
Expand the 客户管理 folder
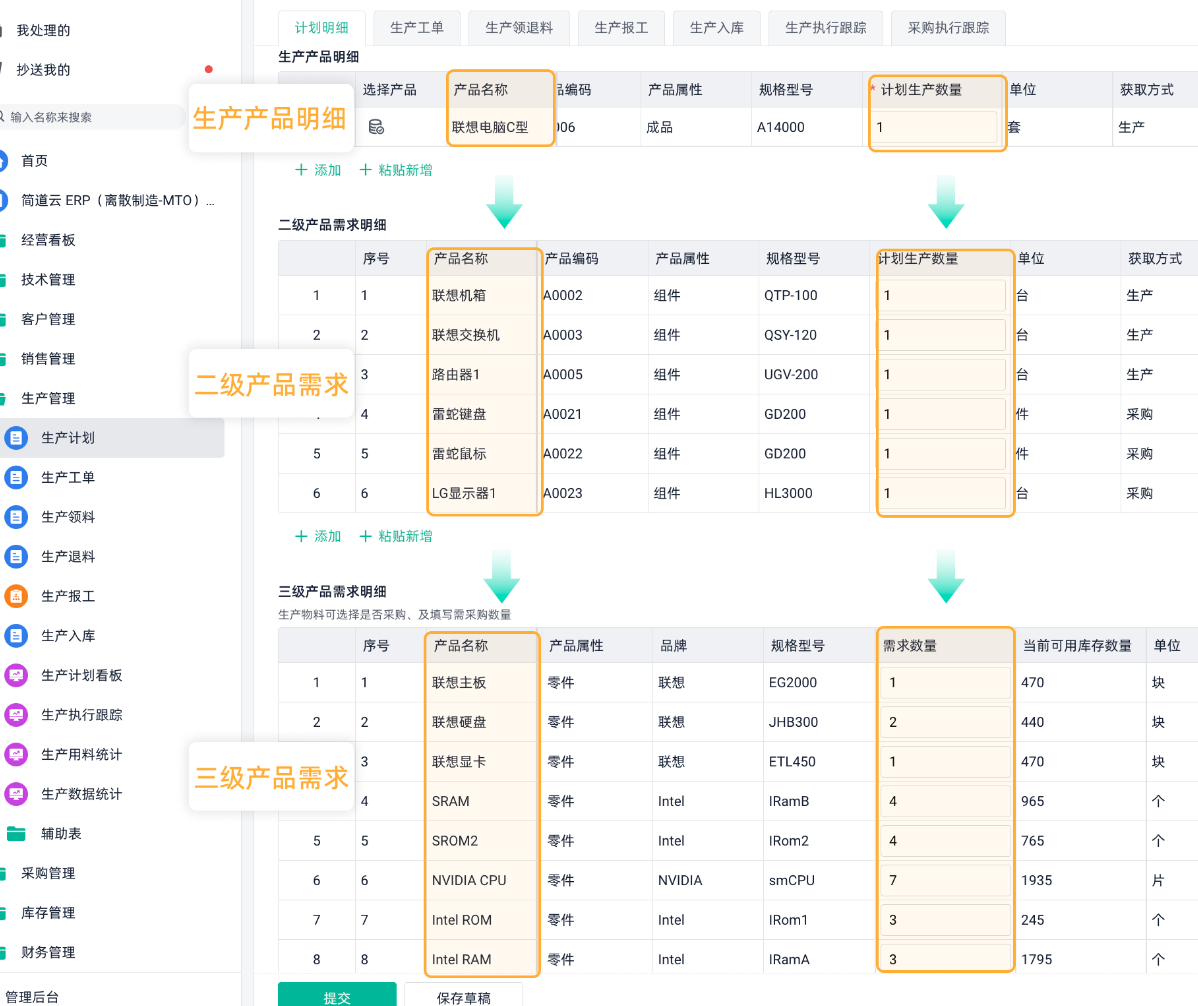click(x=48, y=319)
